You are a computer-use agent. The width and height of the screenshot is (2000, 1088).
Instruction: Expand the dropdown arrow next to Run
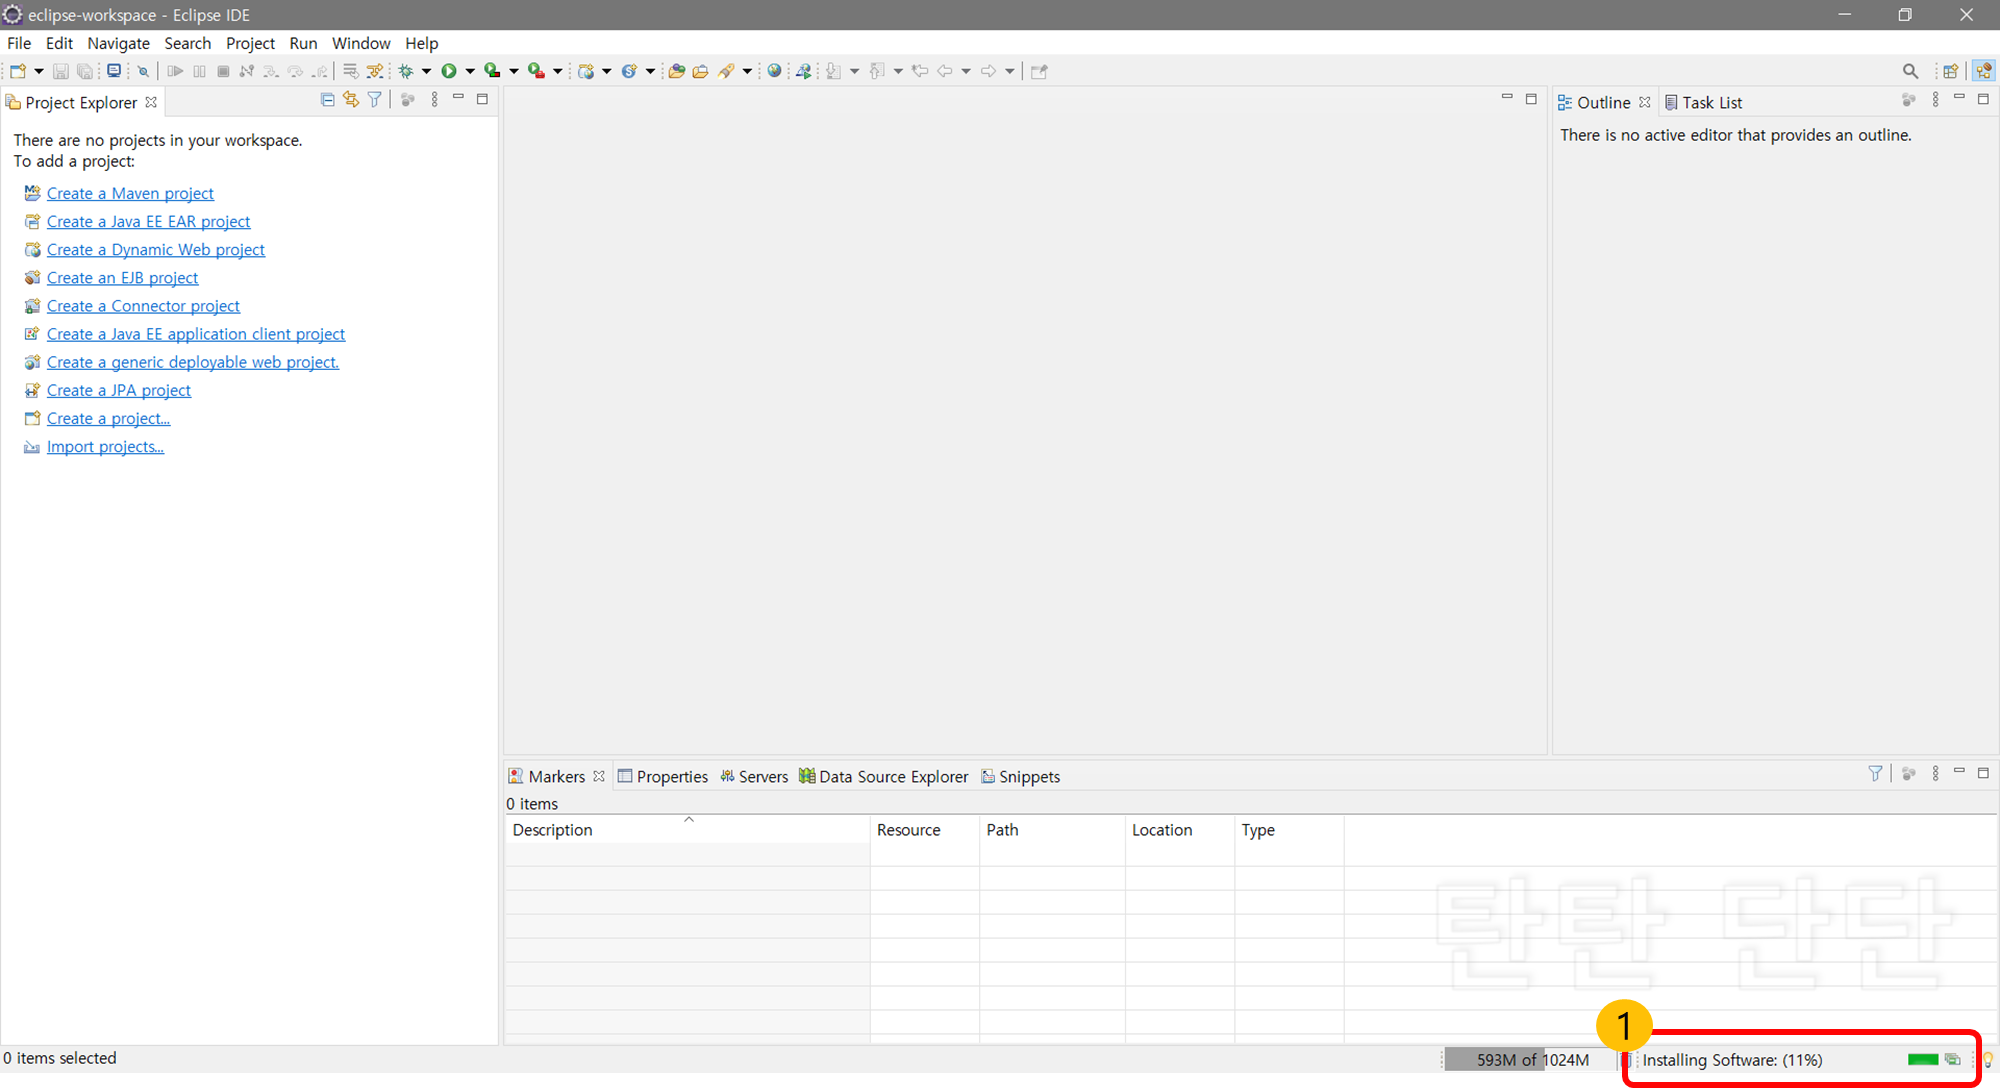470,71
